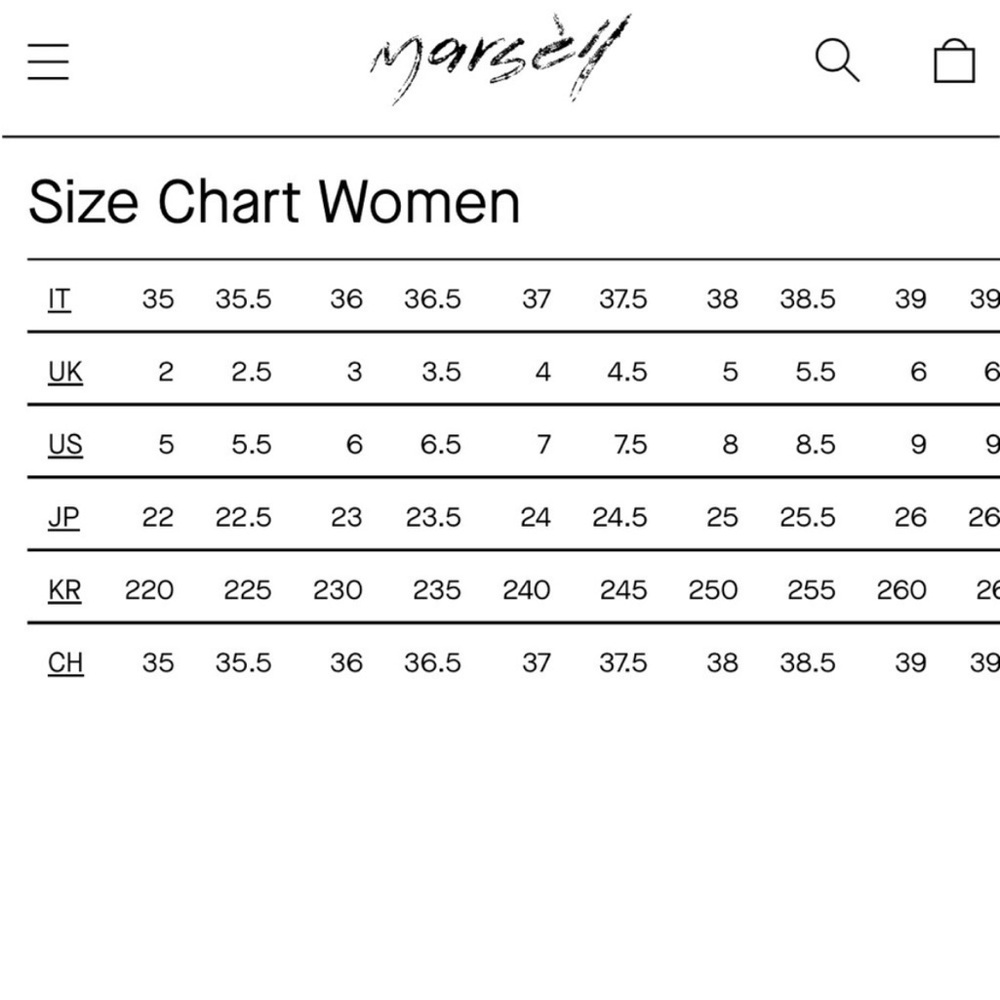Click the UK size row label
The image size is (1000, 1000).
[x=65, y=372]
